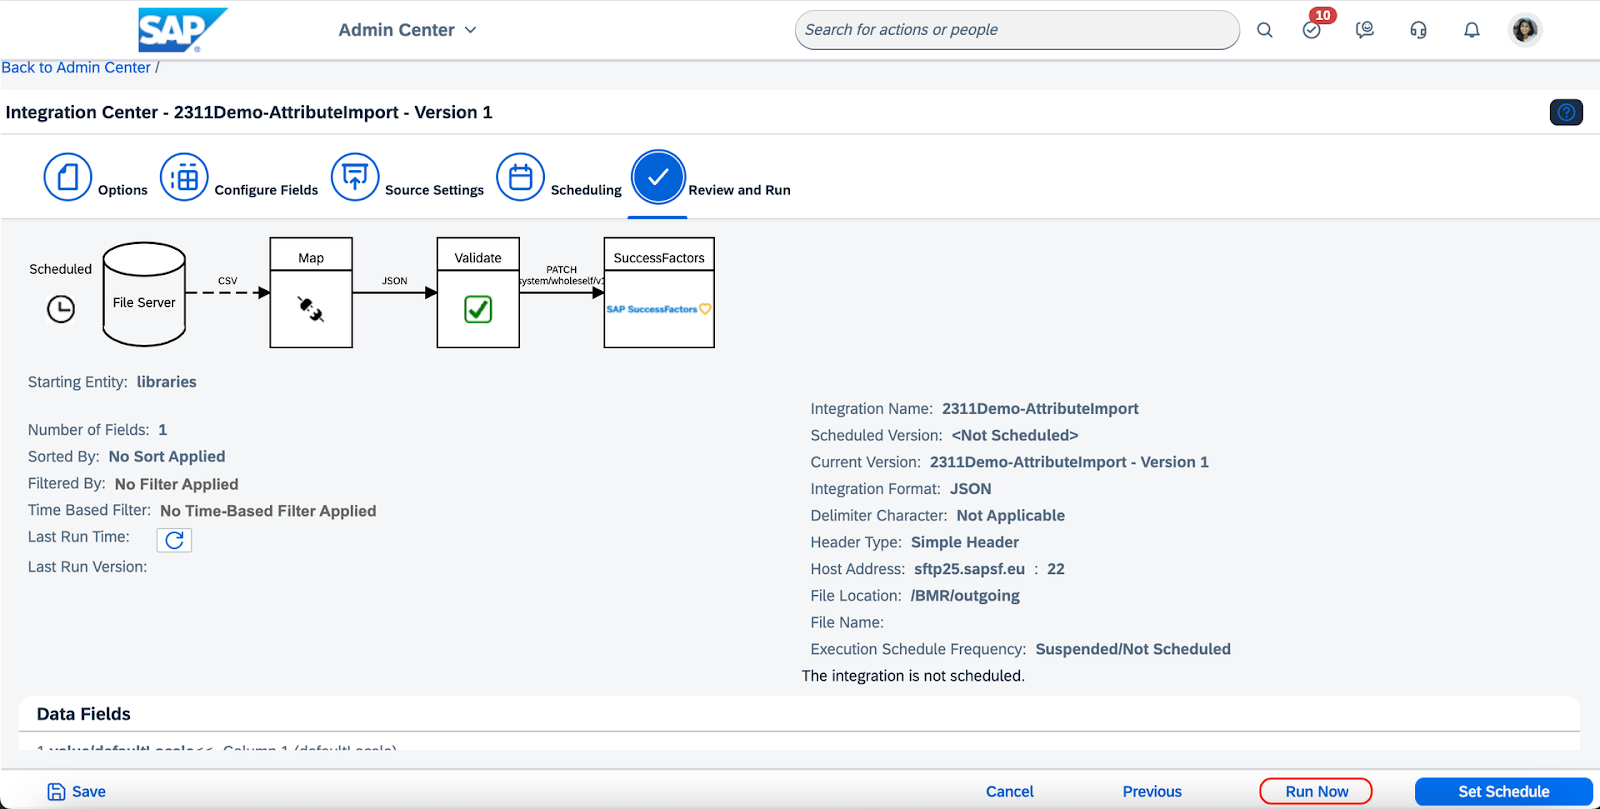Select the host address sftp25.sapsf.eu

(969, 569)
